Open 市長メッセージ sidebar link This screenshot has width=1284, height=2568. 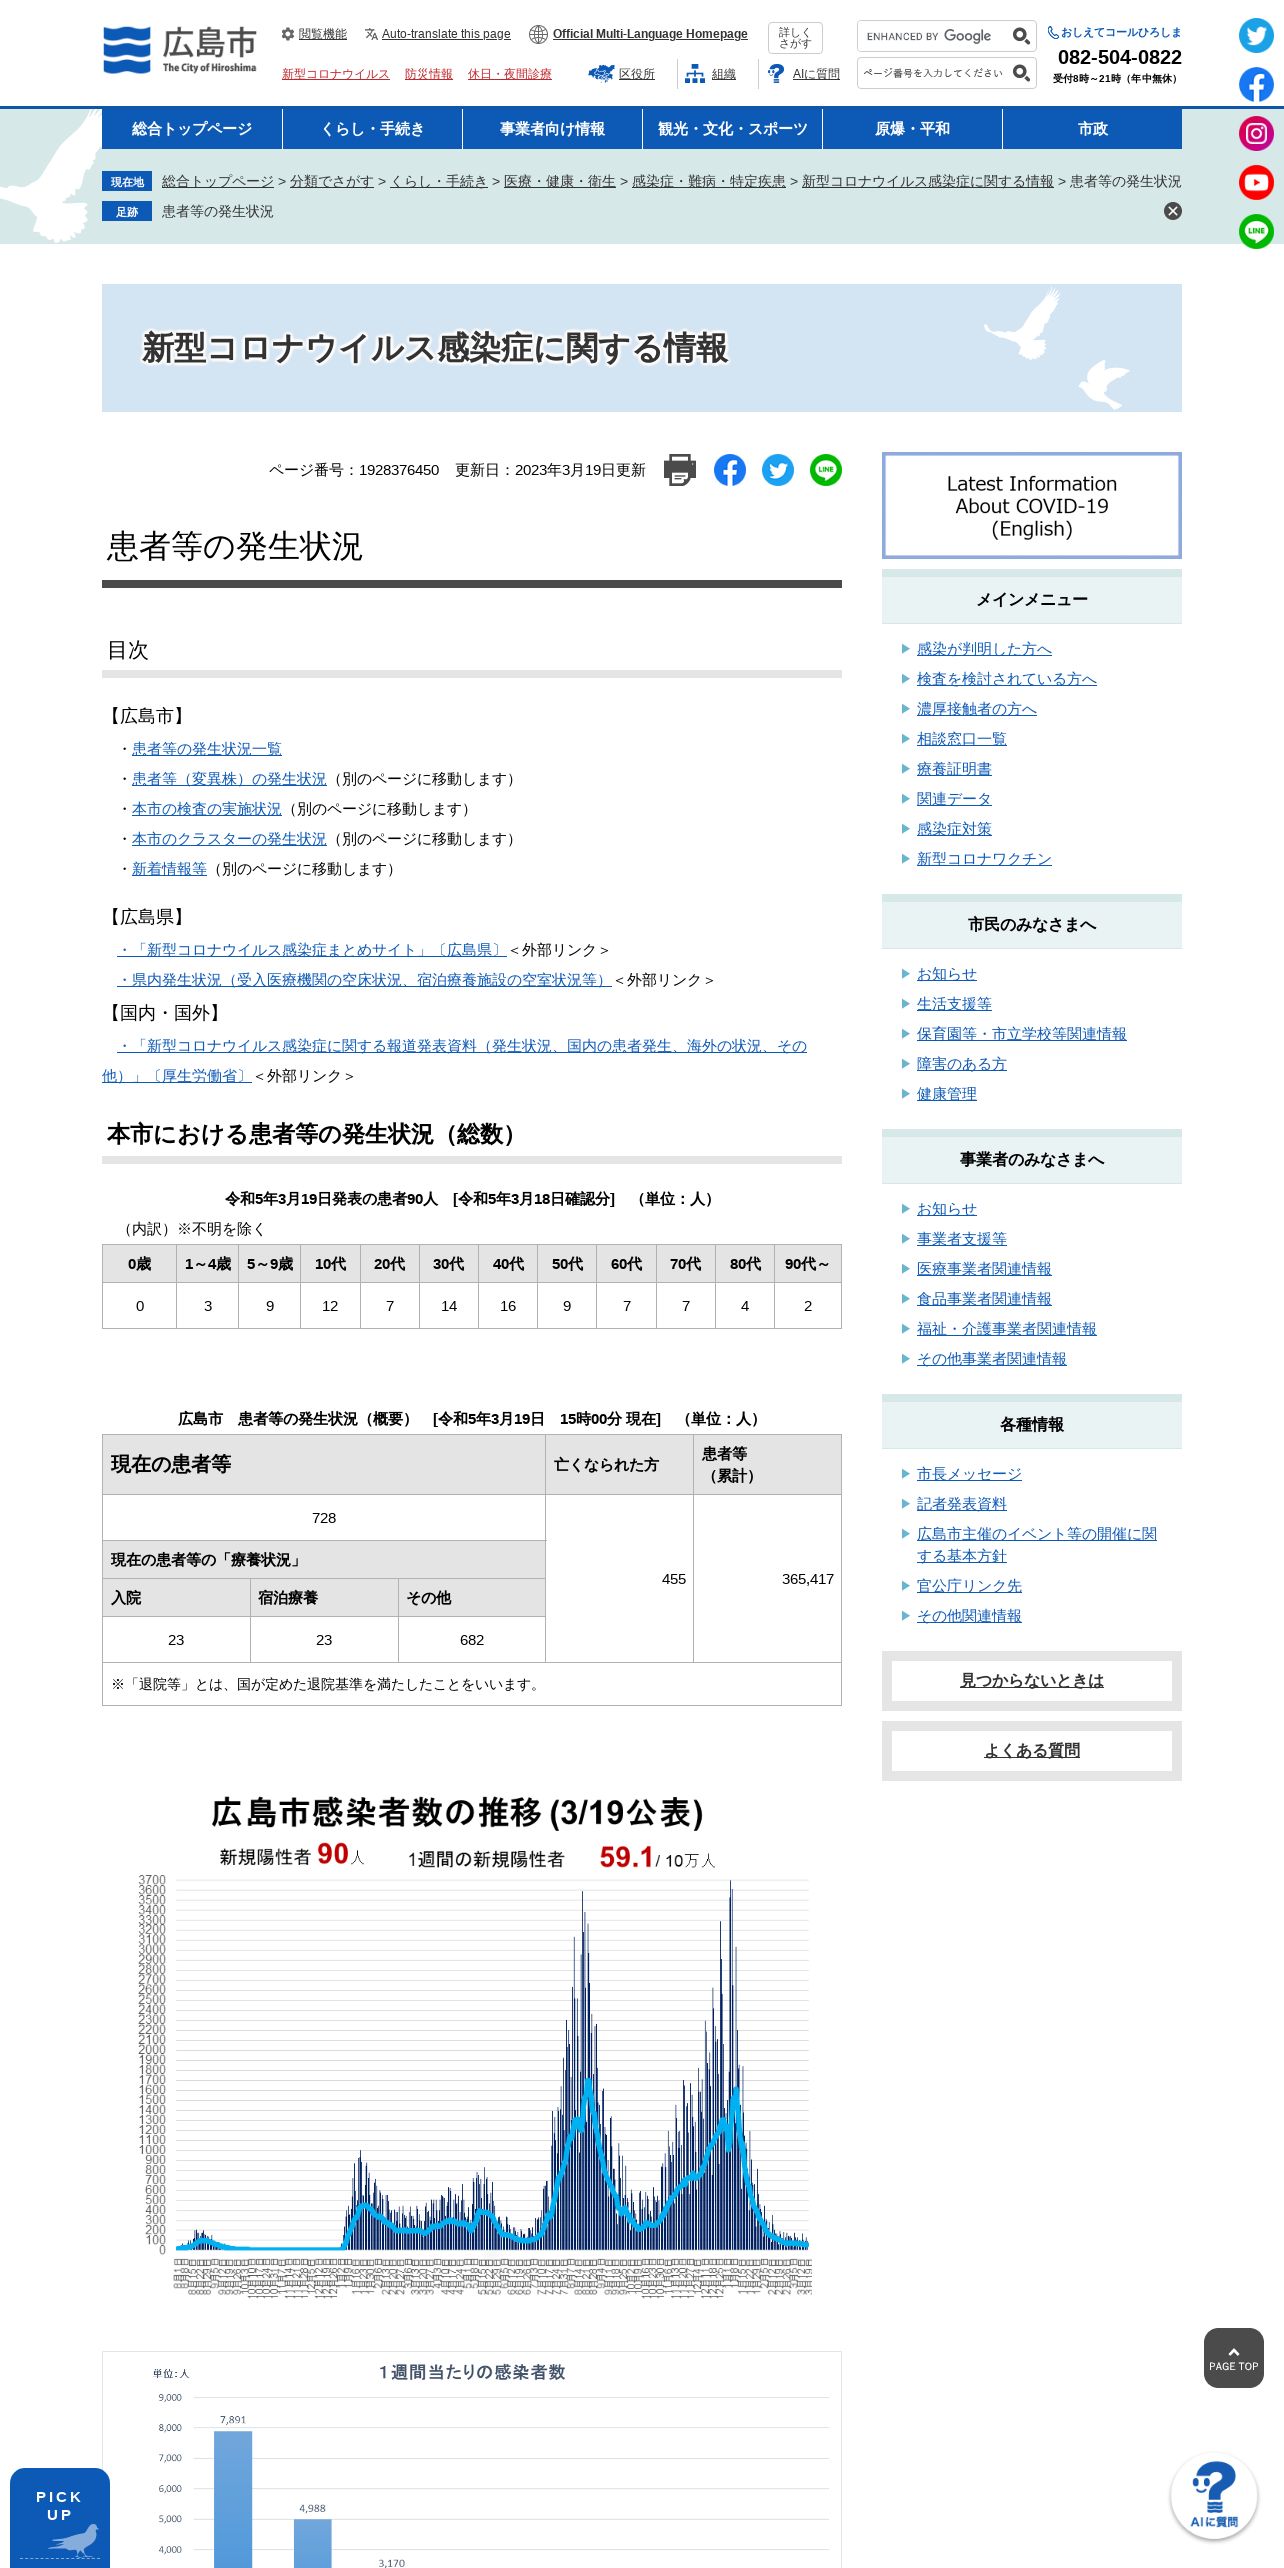point(969,1474)
